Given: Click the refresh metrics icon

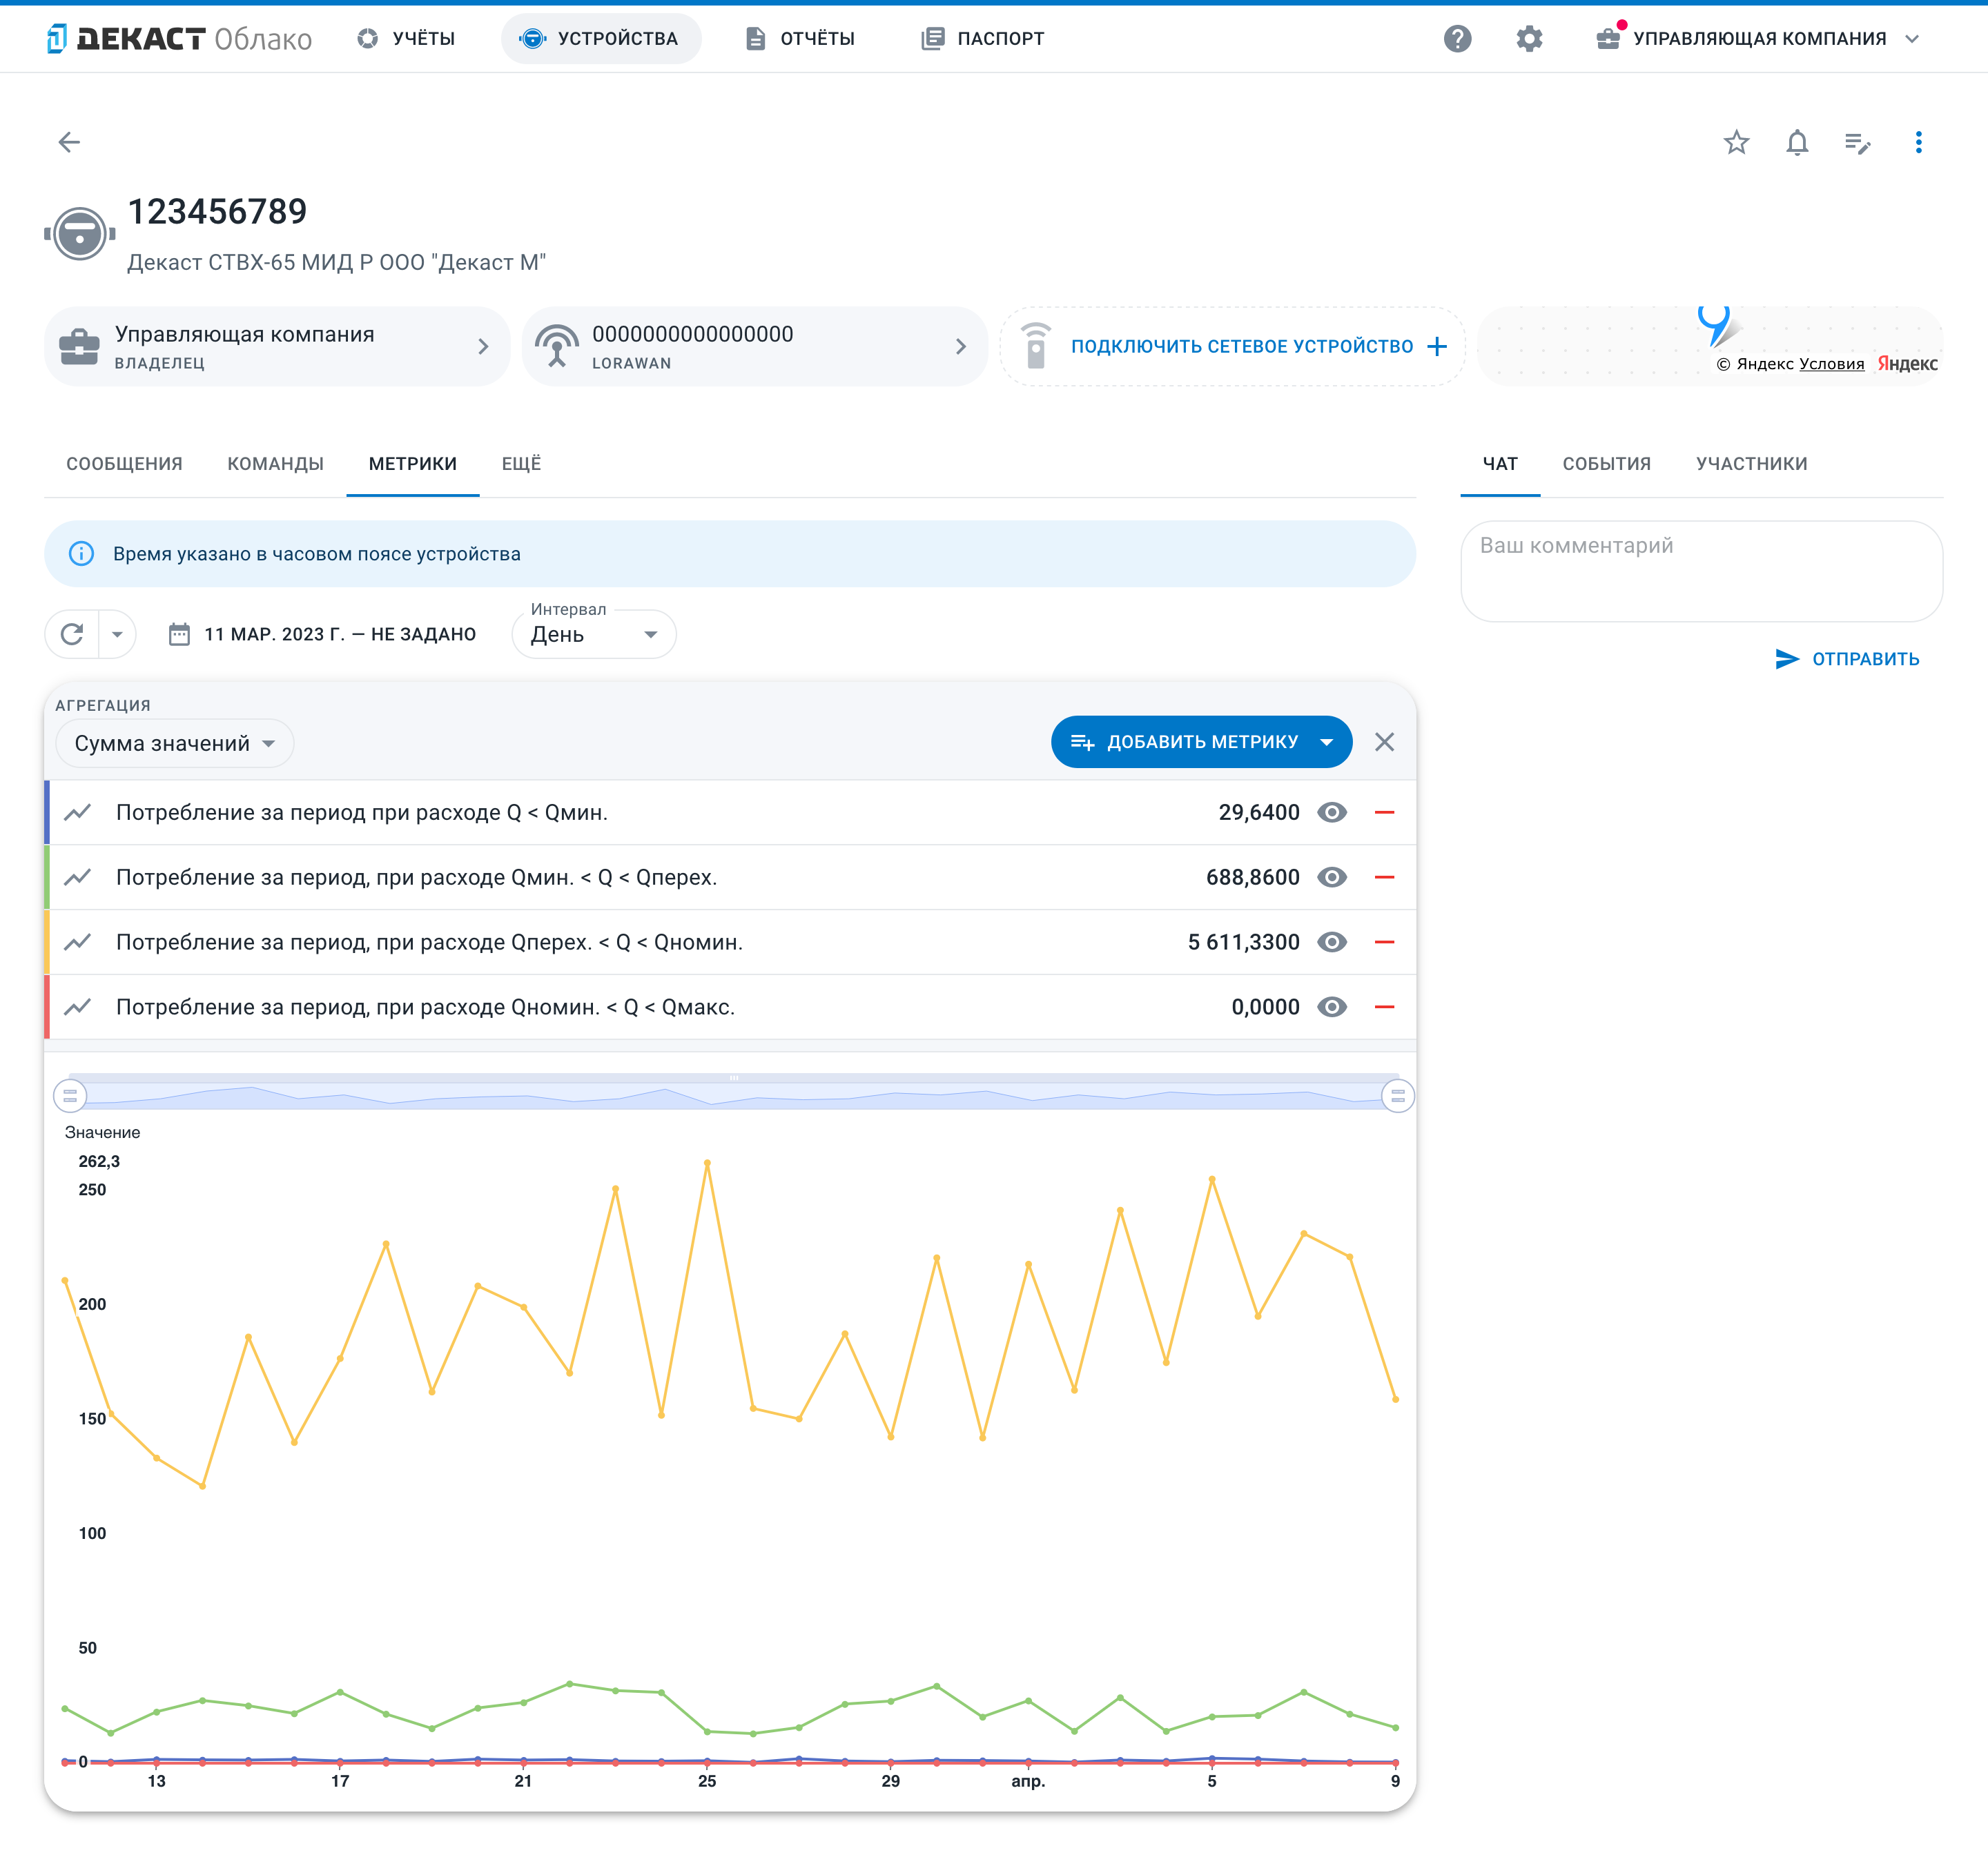Looking at the screenshot, I should [x=72, y=634].
